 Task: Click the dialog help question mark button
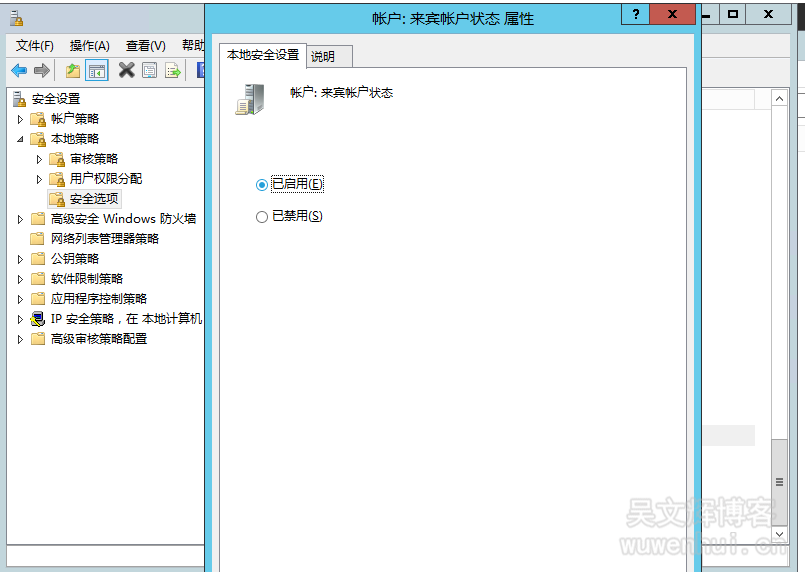point(635,15)
